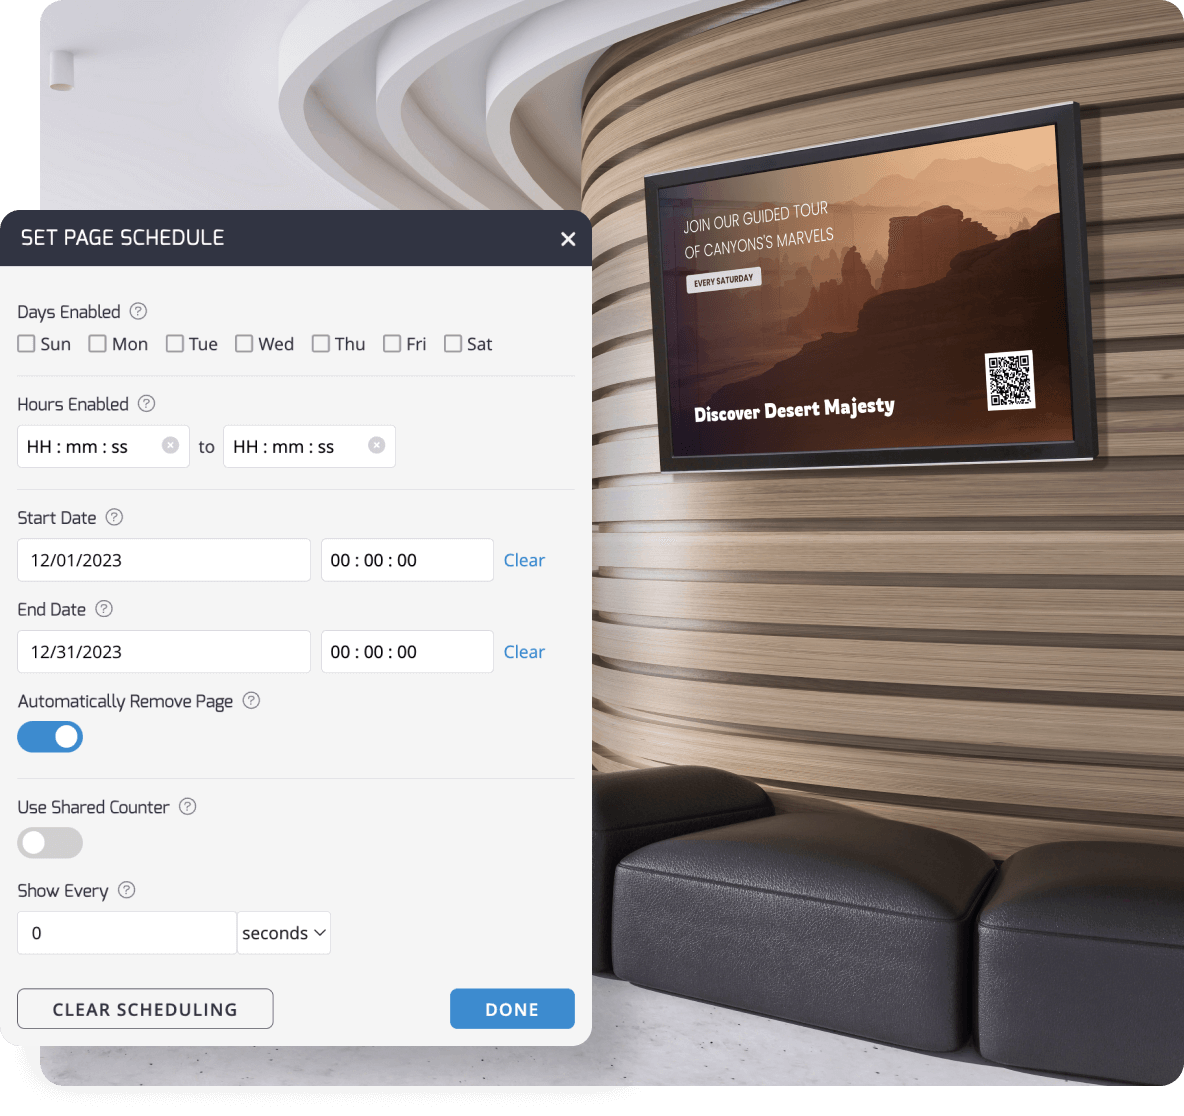This screenshot has height=1116, width=1184.
Task: Click the End Date help icon
Action: pyautogui.click(x=104, y=609)
